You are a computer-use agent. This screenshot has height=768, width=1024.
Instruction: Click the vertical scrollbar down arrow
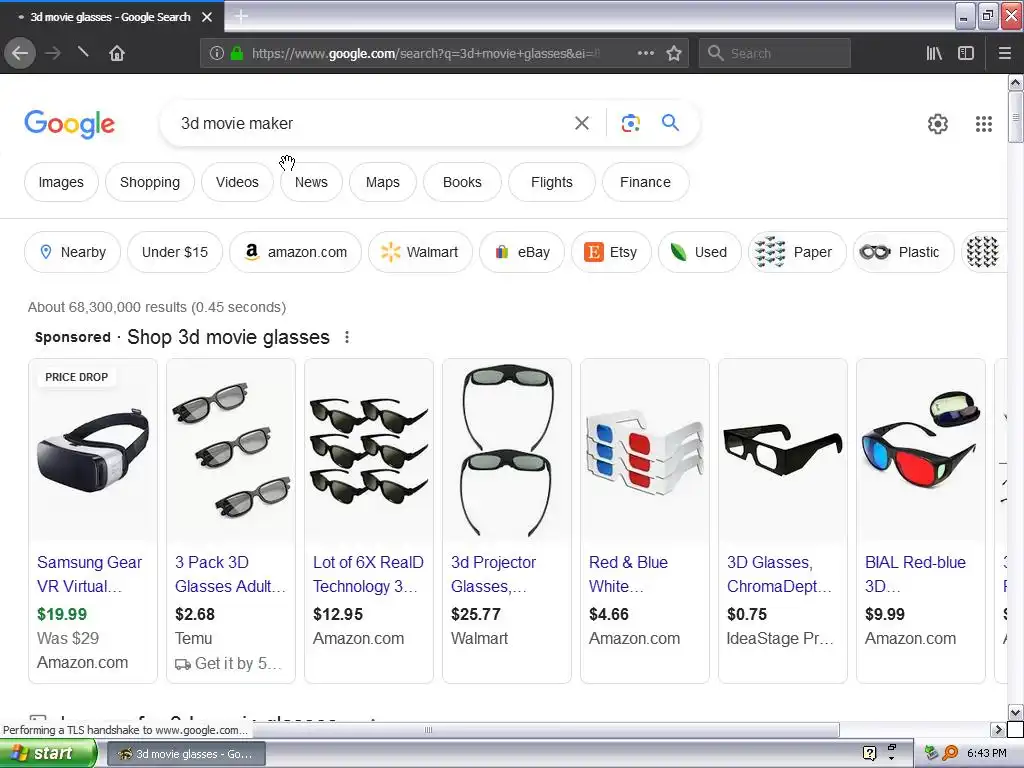[1015, 712]
